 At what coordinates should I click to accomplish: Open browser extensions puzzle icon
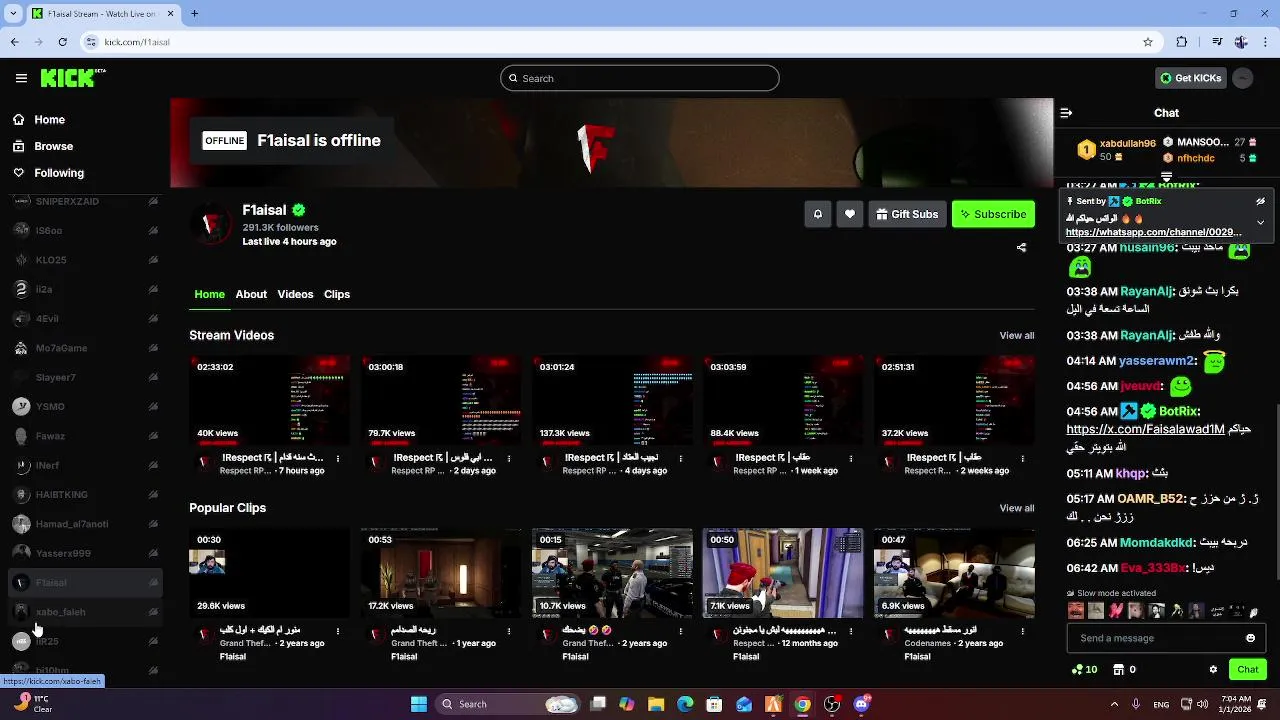point(1182,42)
